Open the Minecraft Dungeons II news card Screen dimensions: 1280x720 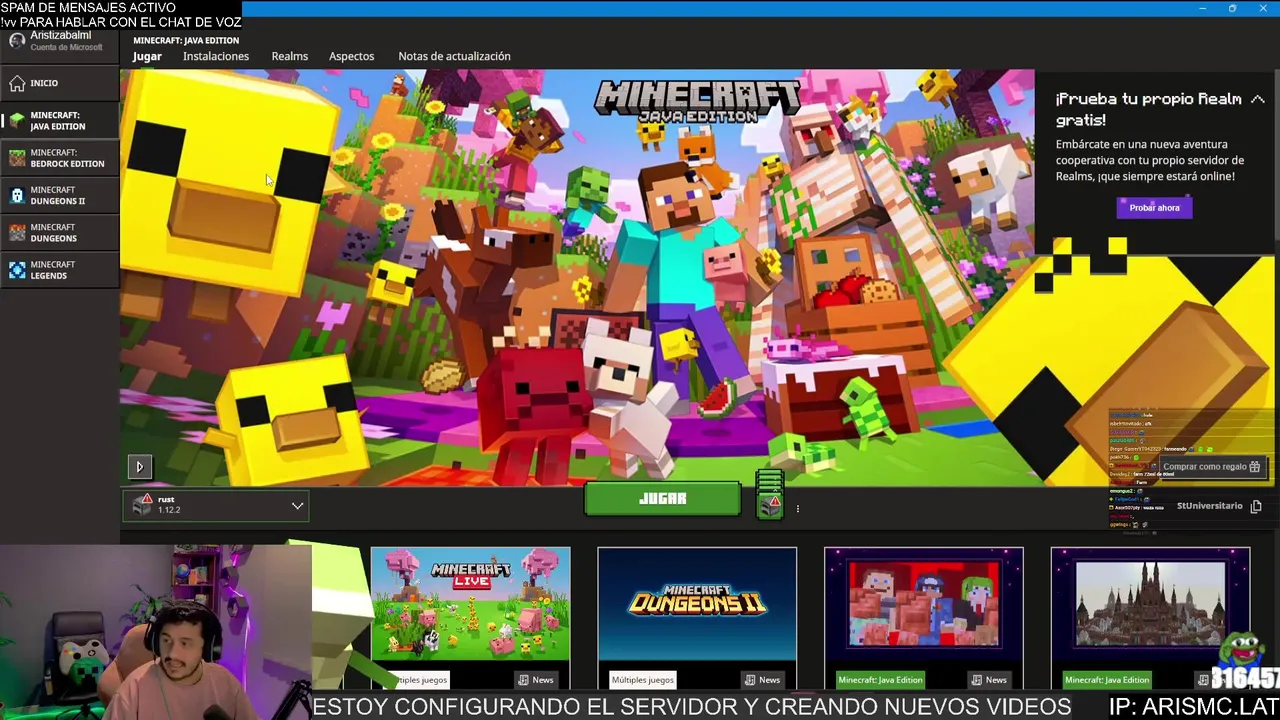(697, 618)
